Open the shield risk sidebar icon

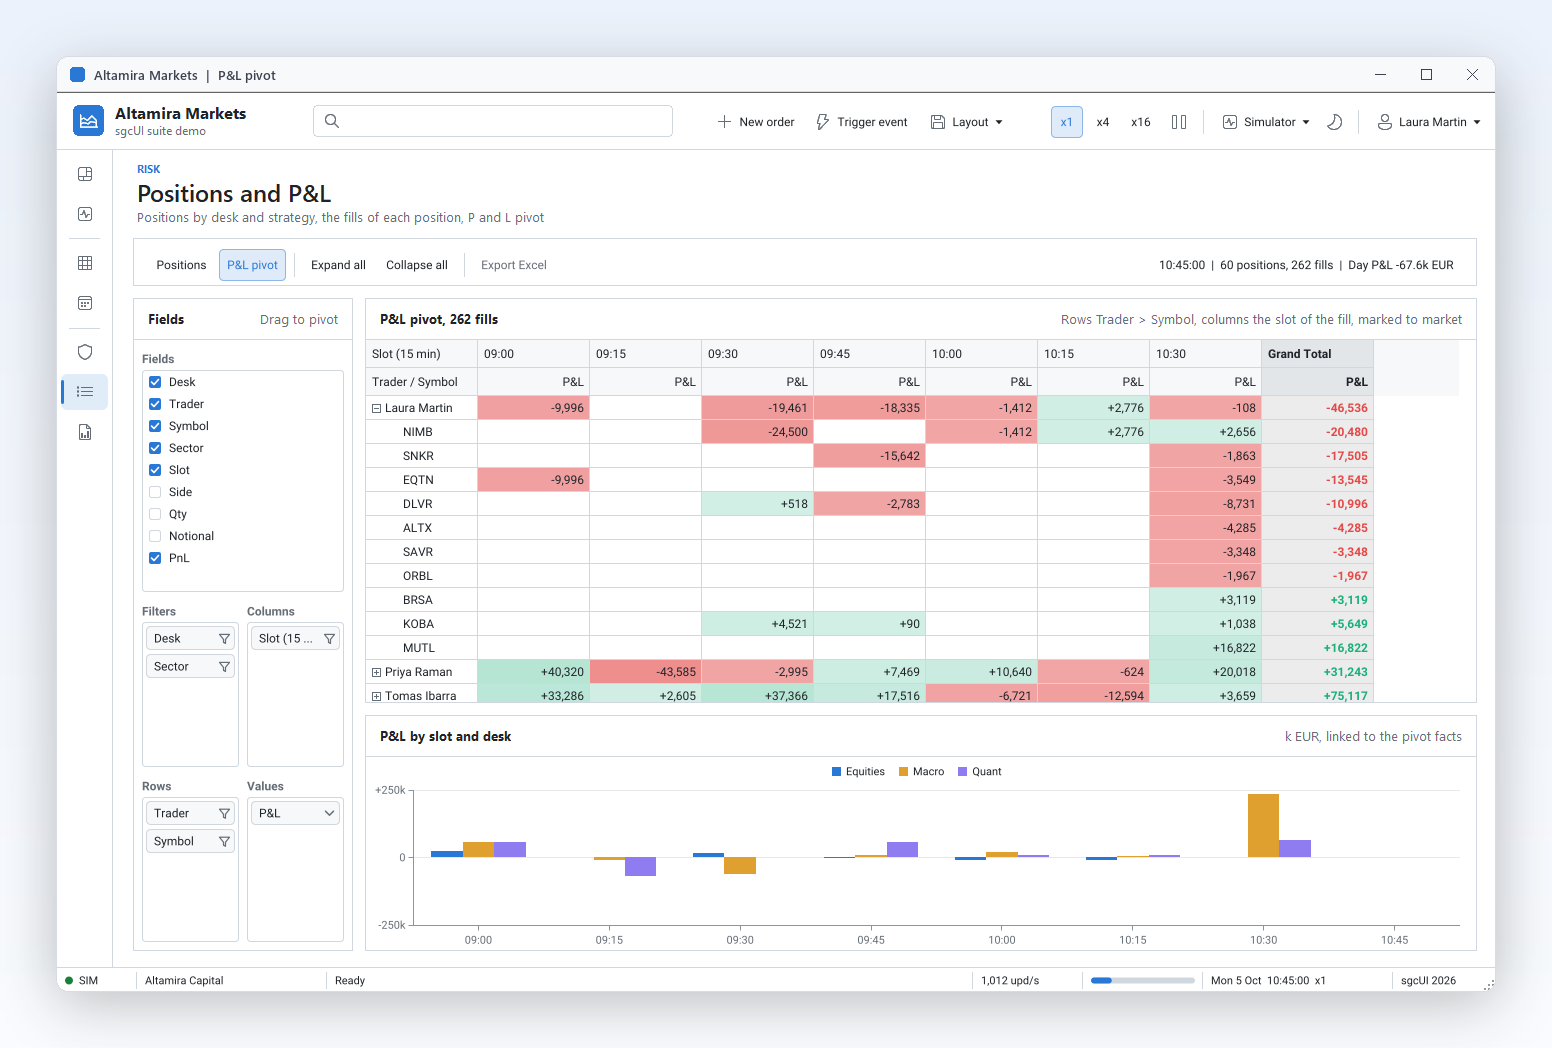coord(85,352)
